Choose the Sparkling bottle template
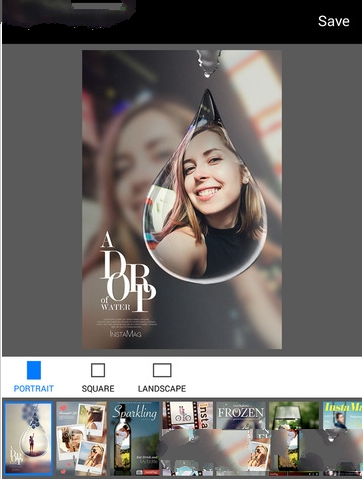 [x=134, y=438]
